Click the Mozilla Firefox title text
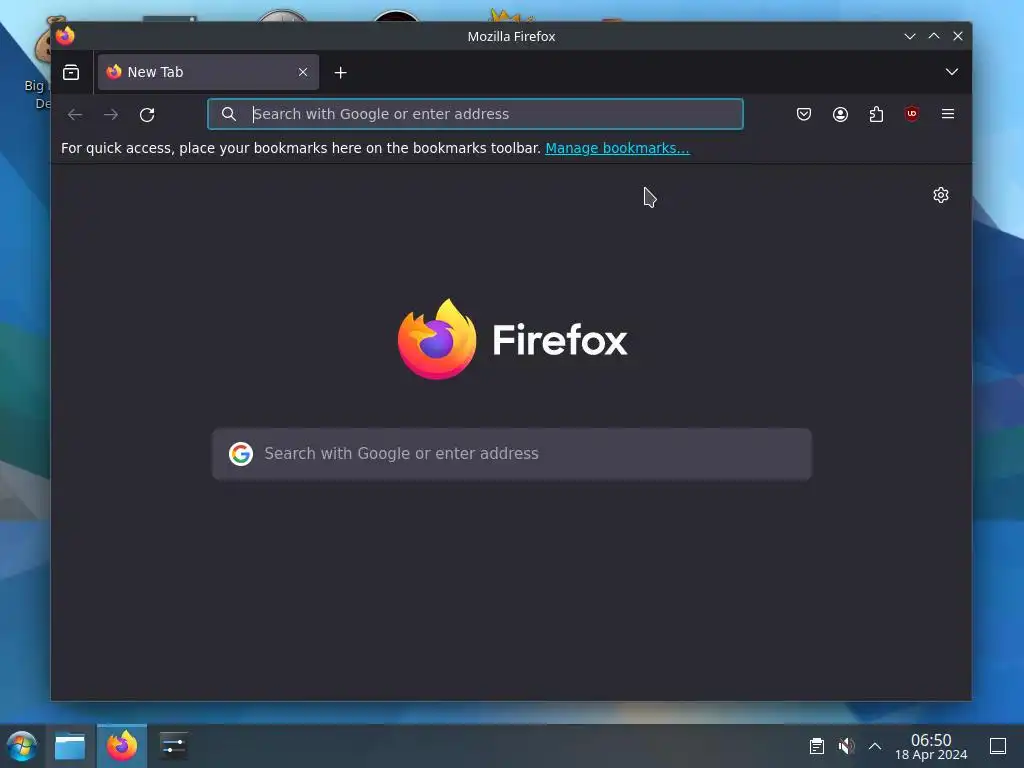The image size is (1024, 768). (511, 37)
